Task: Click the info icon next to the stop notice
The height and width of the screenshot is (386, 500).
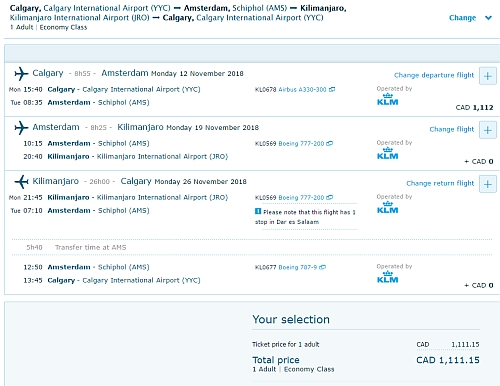Action: (x=258, y=211)
